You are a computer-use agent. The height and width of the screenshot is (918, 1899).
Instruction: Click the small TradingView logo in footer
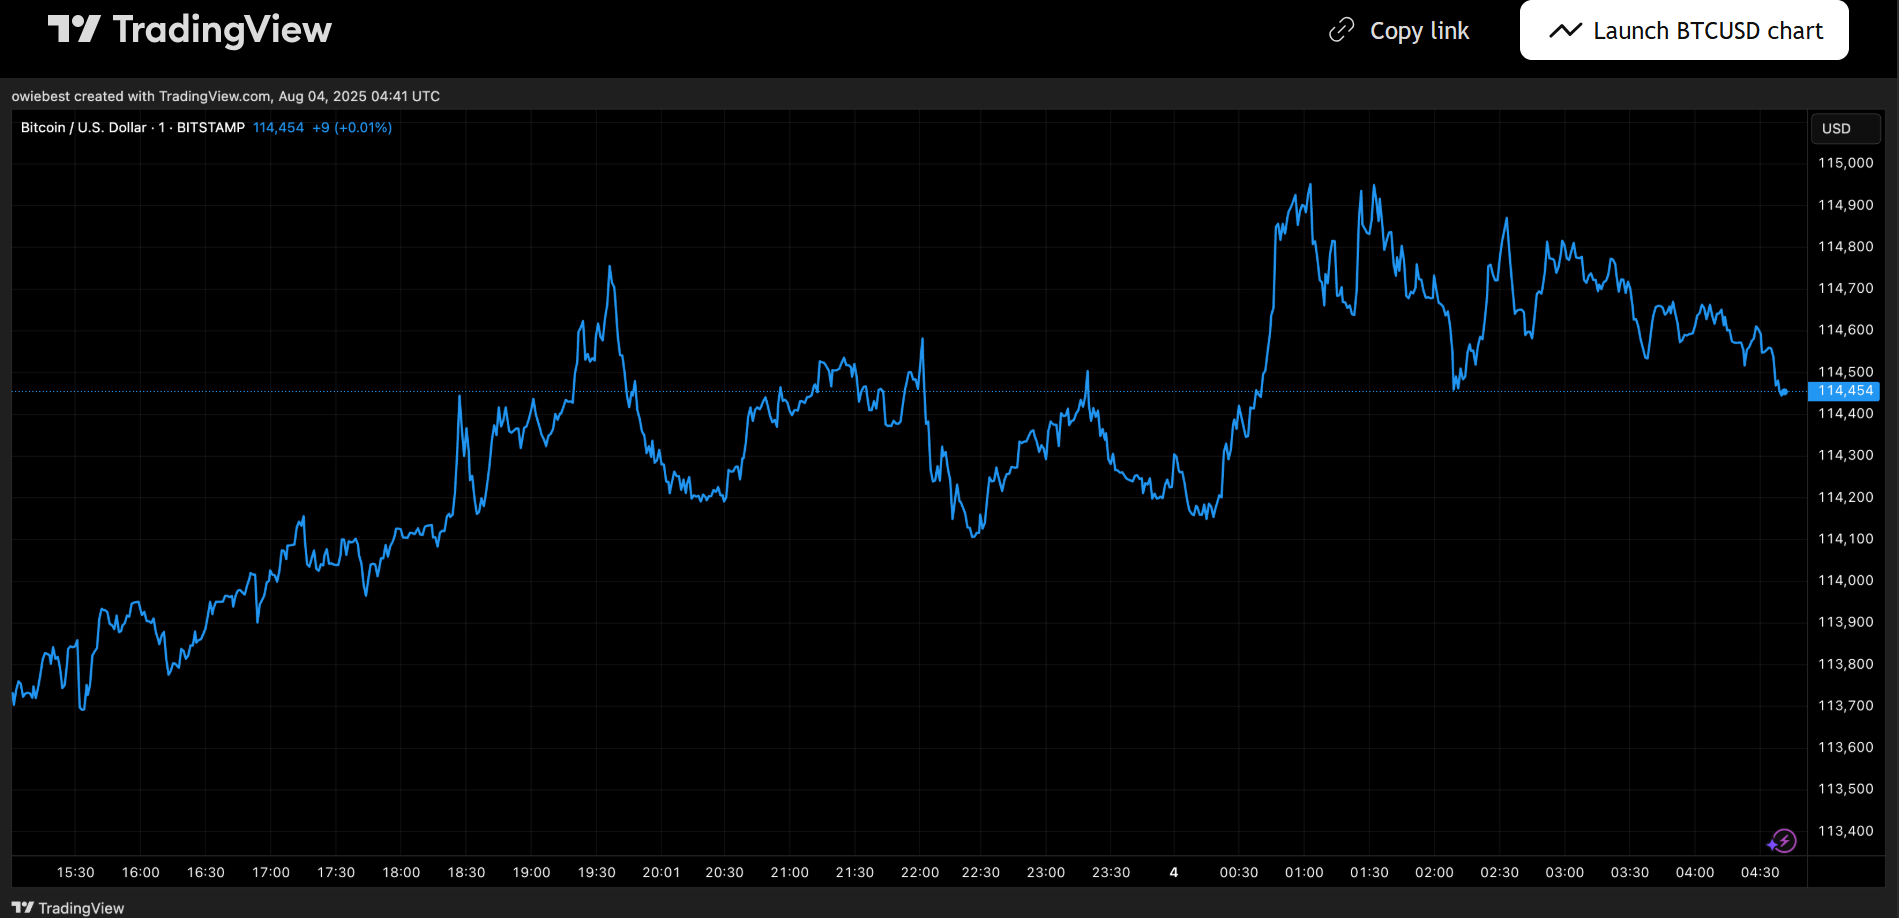point(22,908)
